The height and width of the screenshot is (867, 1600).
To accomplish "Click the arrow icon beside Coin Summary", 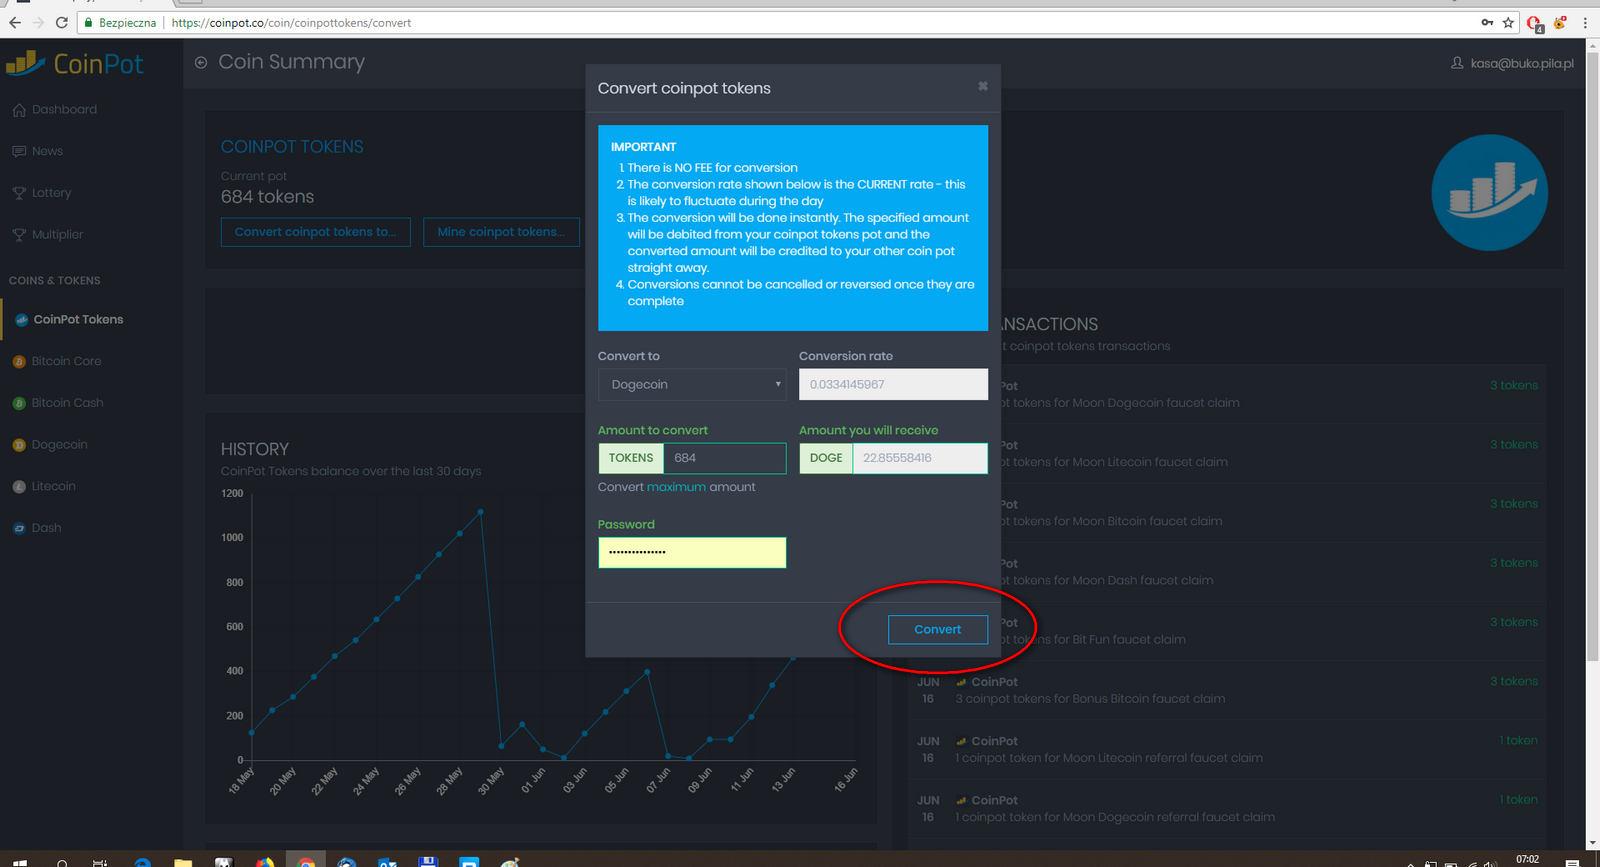I will tap(201, 62).
